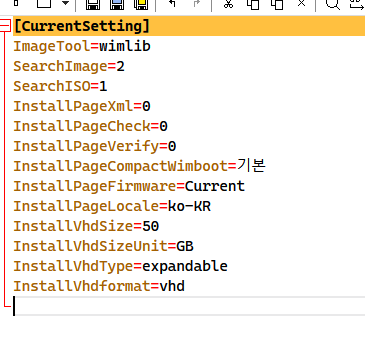
Task: Collapse the [CurrentSetting] section fold marker
Action: [5, 26]
